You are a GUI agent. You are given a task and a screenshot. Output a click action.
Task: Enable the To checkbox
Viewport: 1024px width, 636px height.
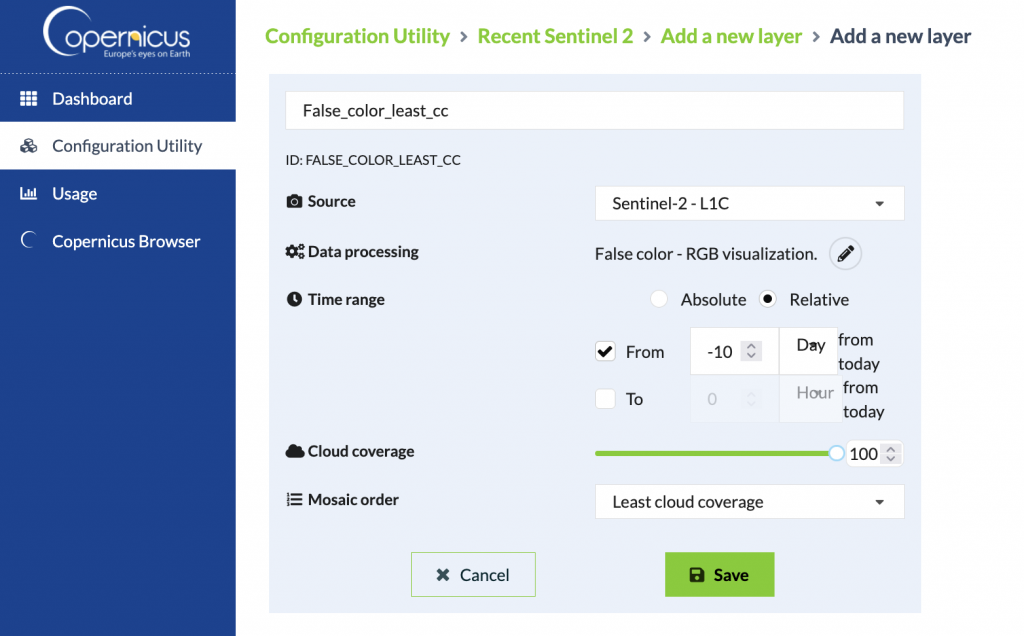[x=605, y=399]
